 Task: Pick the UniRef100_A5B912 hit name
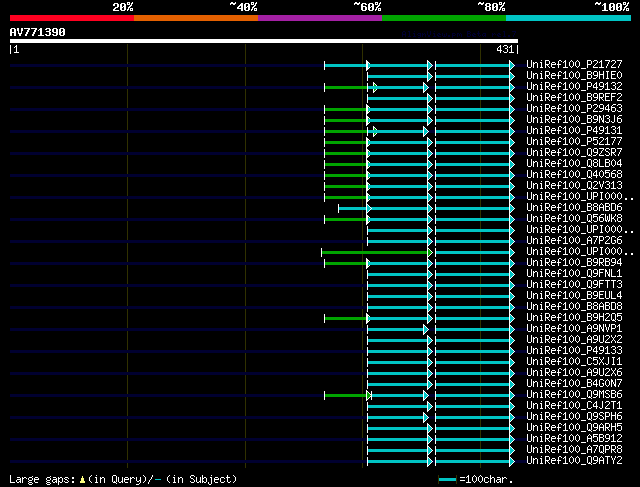pyautogui.click(x=574, y=439)
